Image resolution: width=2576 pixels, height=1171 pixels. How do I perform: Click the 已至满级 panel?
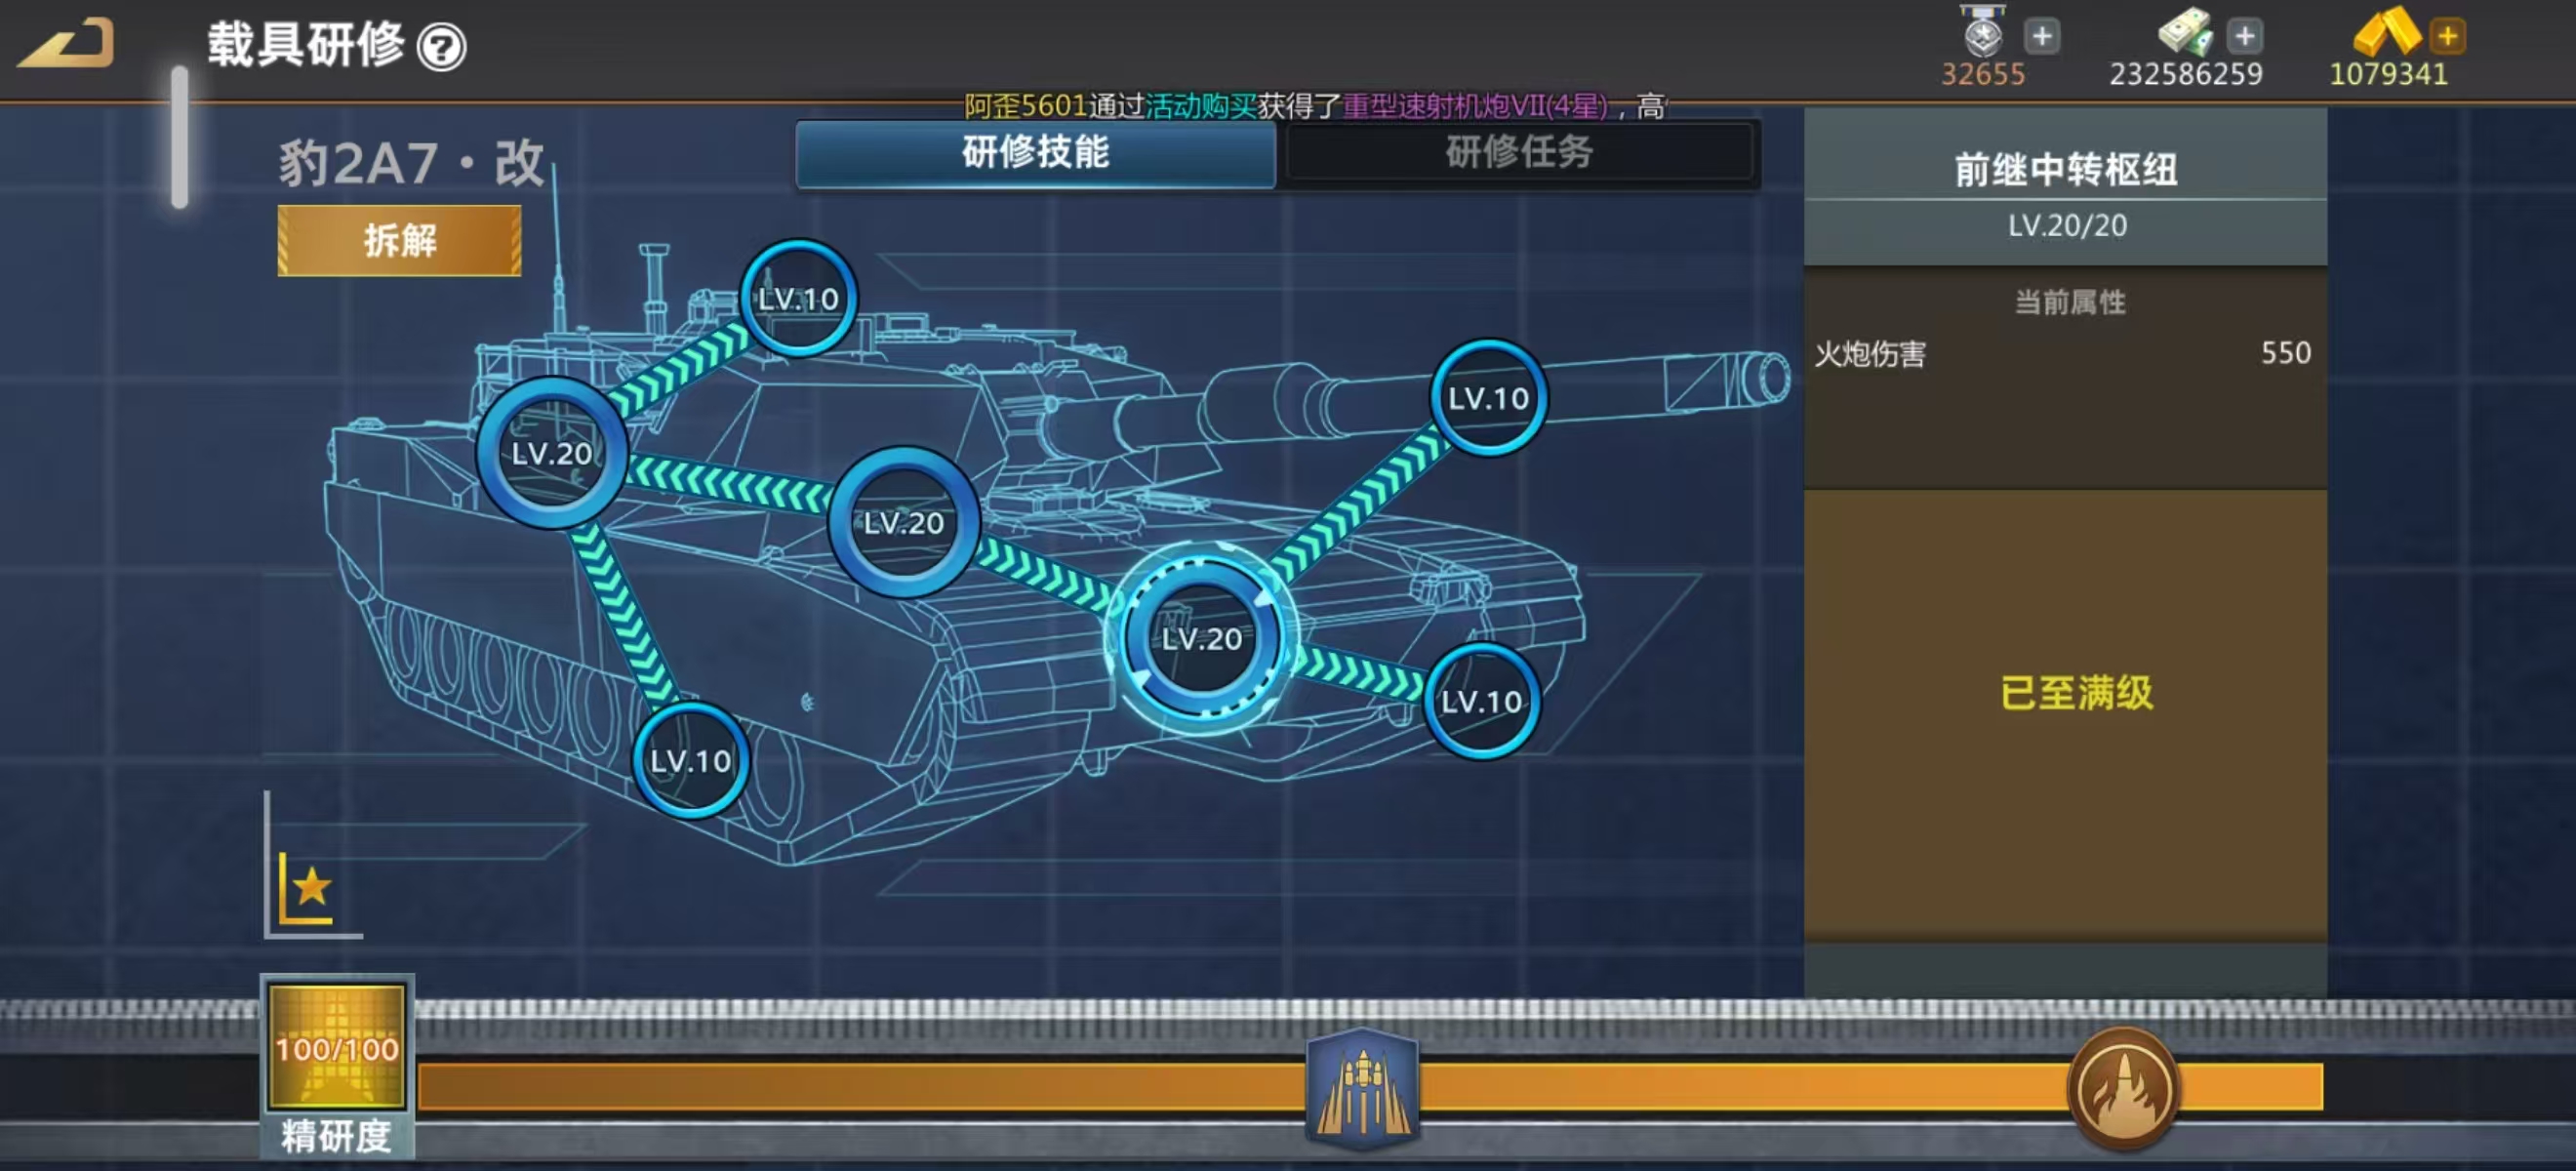click(x=2075, y=693)
